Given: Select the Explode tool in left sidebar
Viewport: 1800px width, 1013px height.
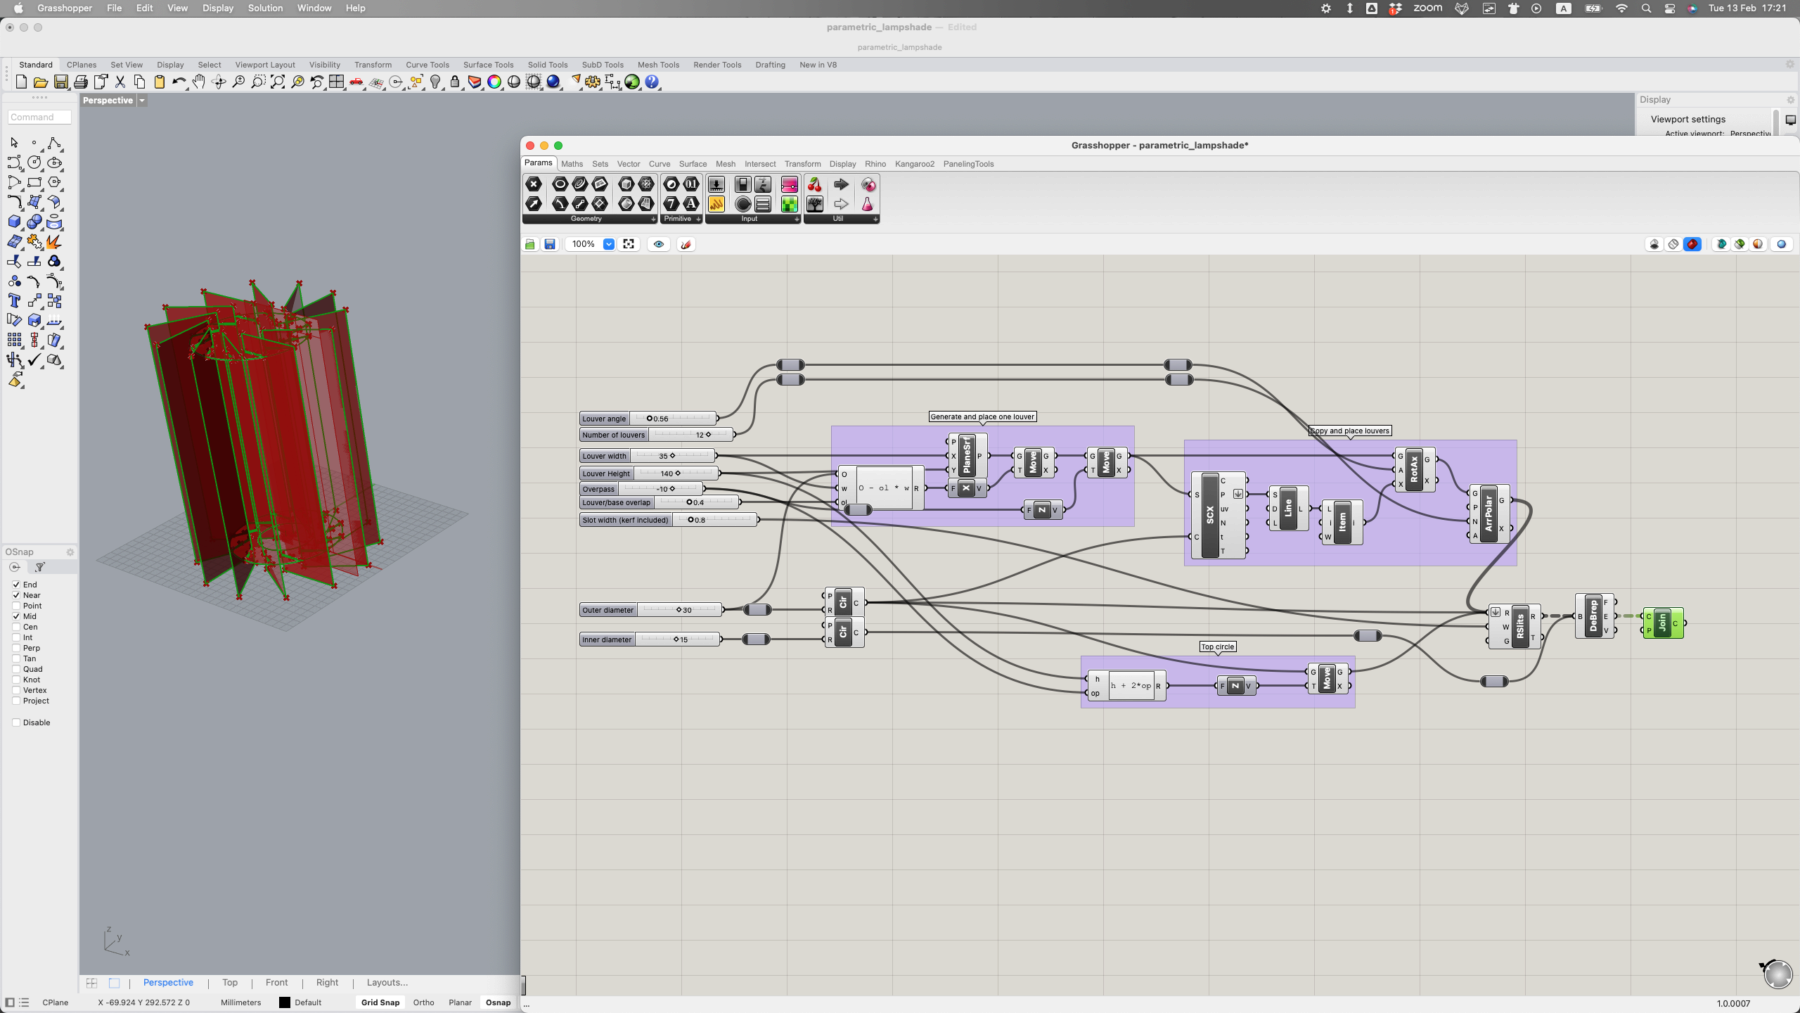Looking at the screenshot, I should pyautogui.click(x=54, y=241).
